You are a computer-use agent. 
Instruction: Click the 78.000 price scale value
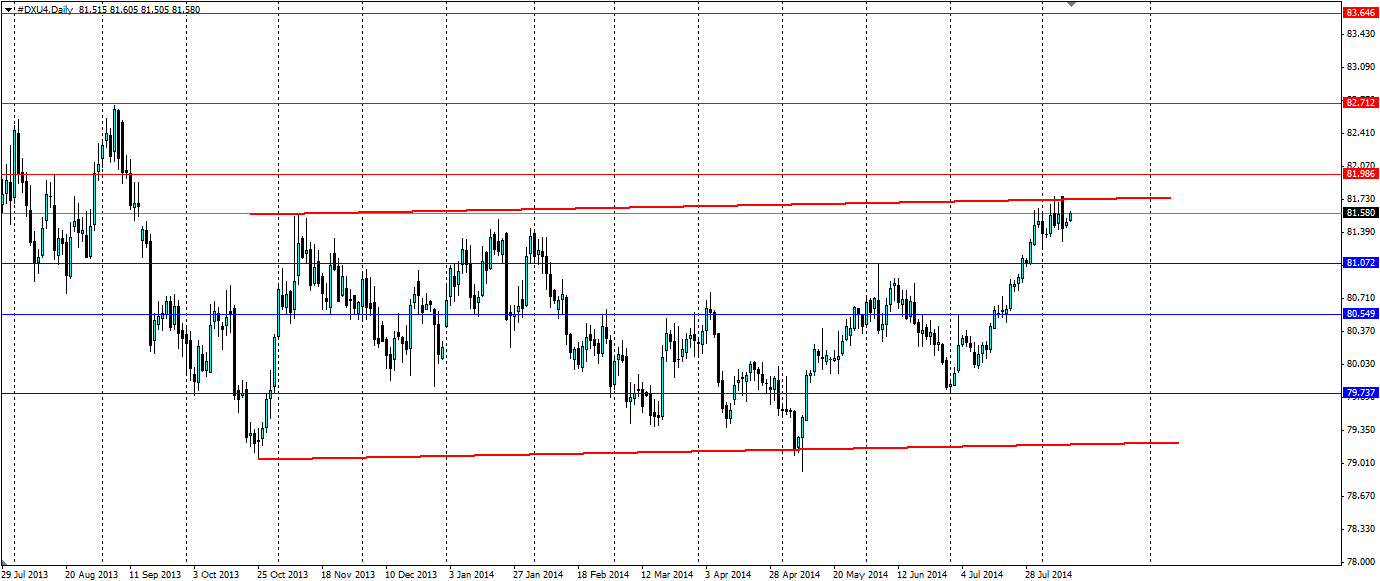click(x=1360, y=562)
